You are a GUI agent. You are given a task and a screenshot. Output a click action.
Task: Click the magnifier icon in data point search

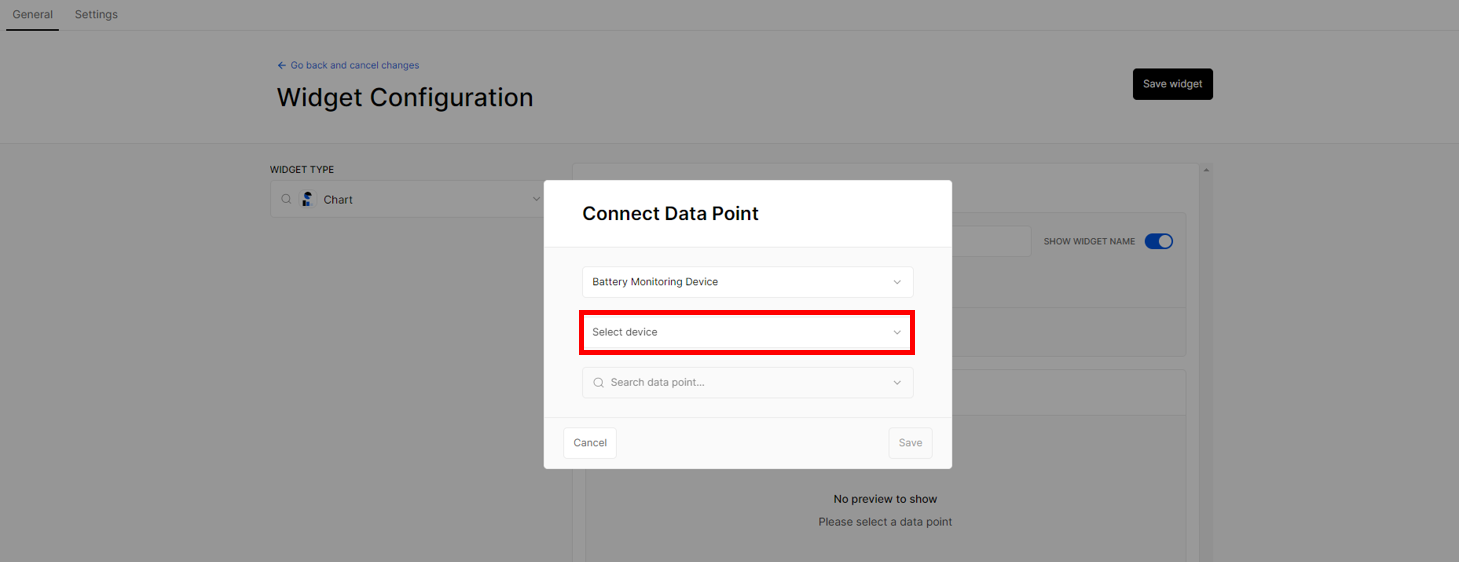(x=599, y=382)
